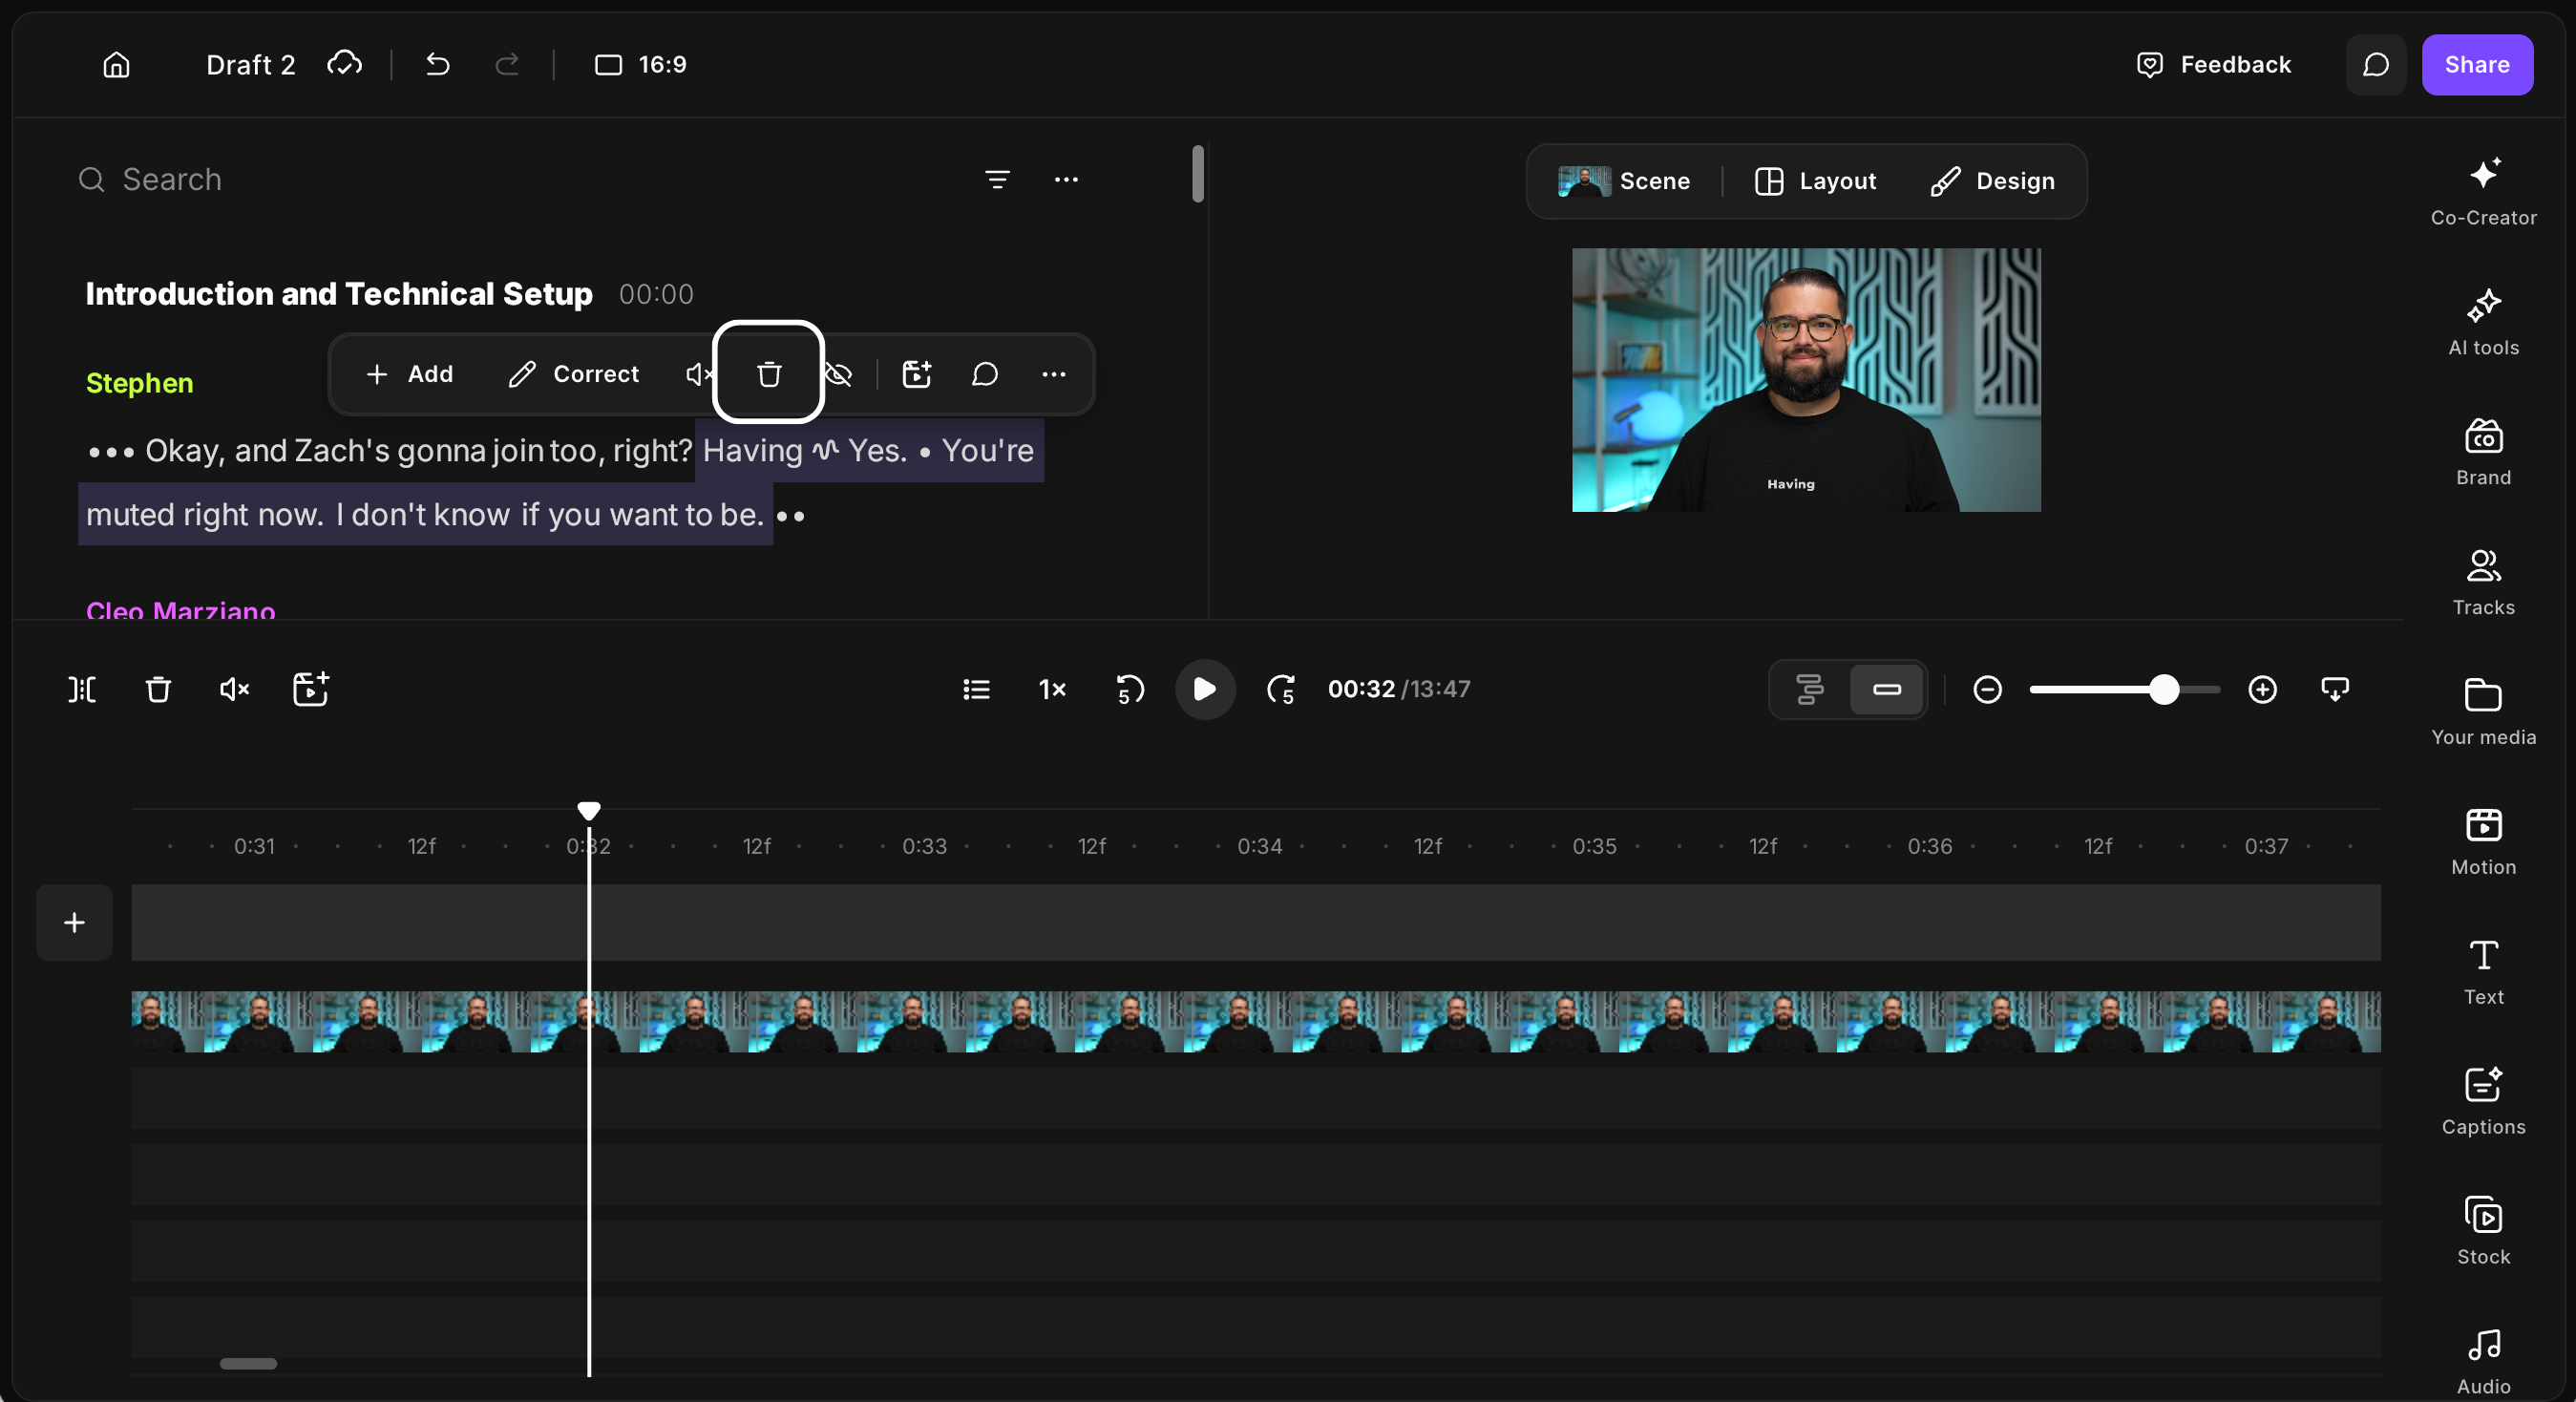
Task: Click the speaker name Stephen
Action: (x=139, y=383)
